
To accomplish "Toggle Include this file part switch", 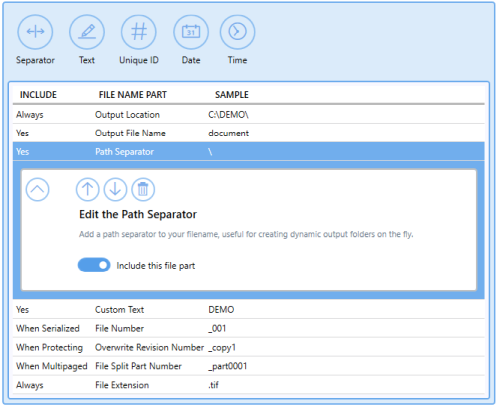I will [94, 265].
